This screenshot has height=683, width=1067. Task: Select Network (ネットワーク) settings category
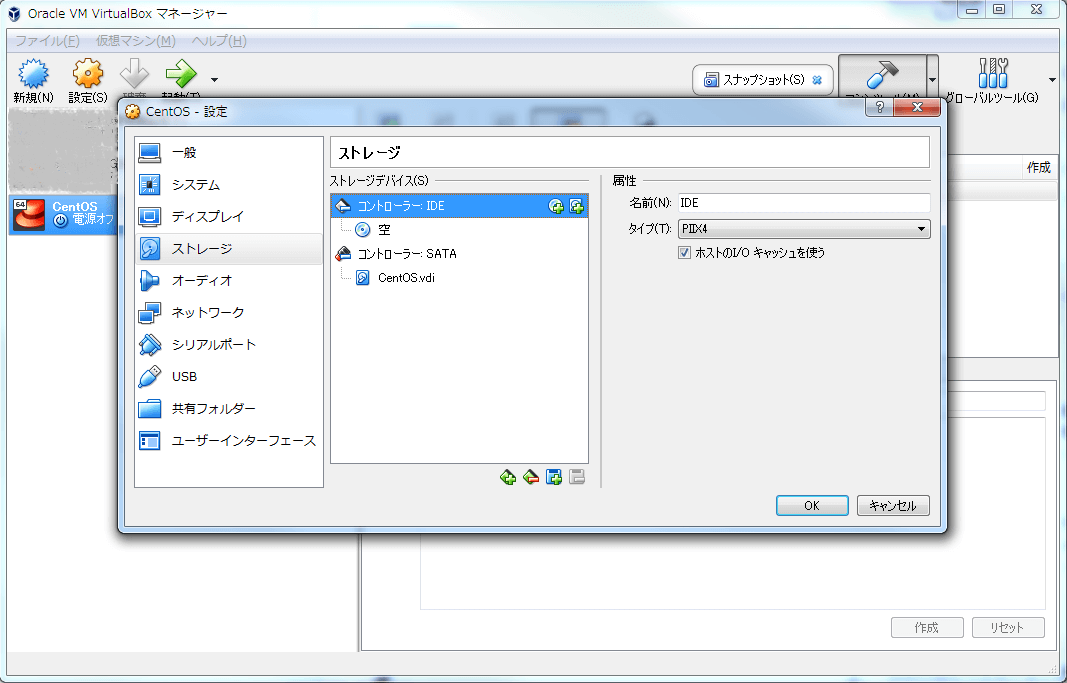(x=229, y=312)
